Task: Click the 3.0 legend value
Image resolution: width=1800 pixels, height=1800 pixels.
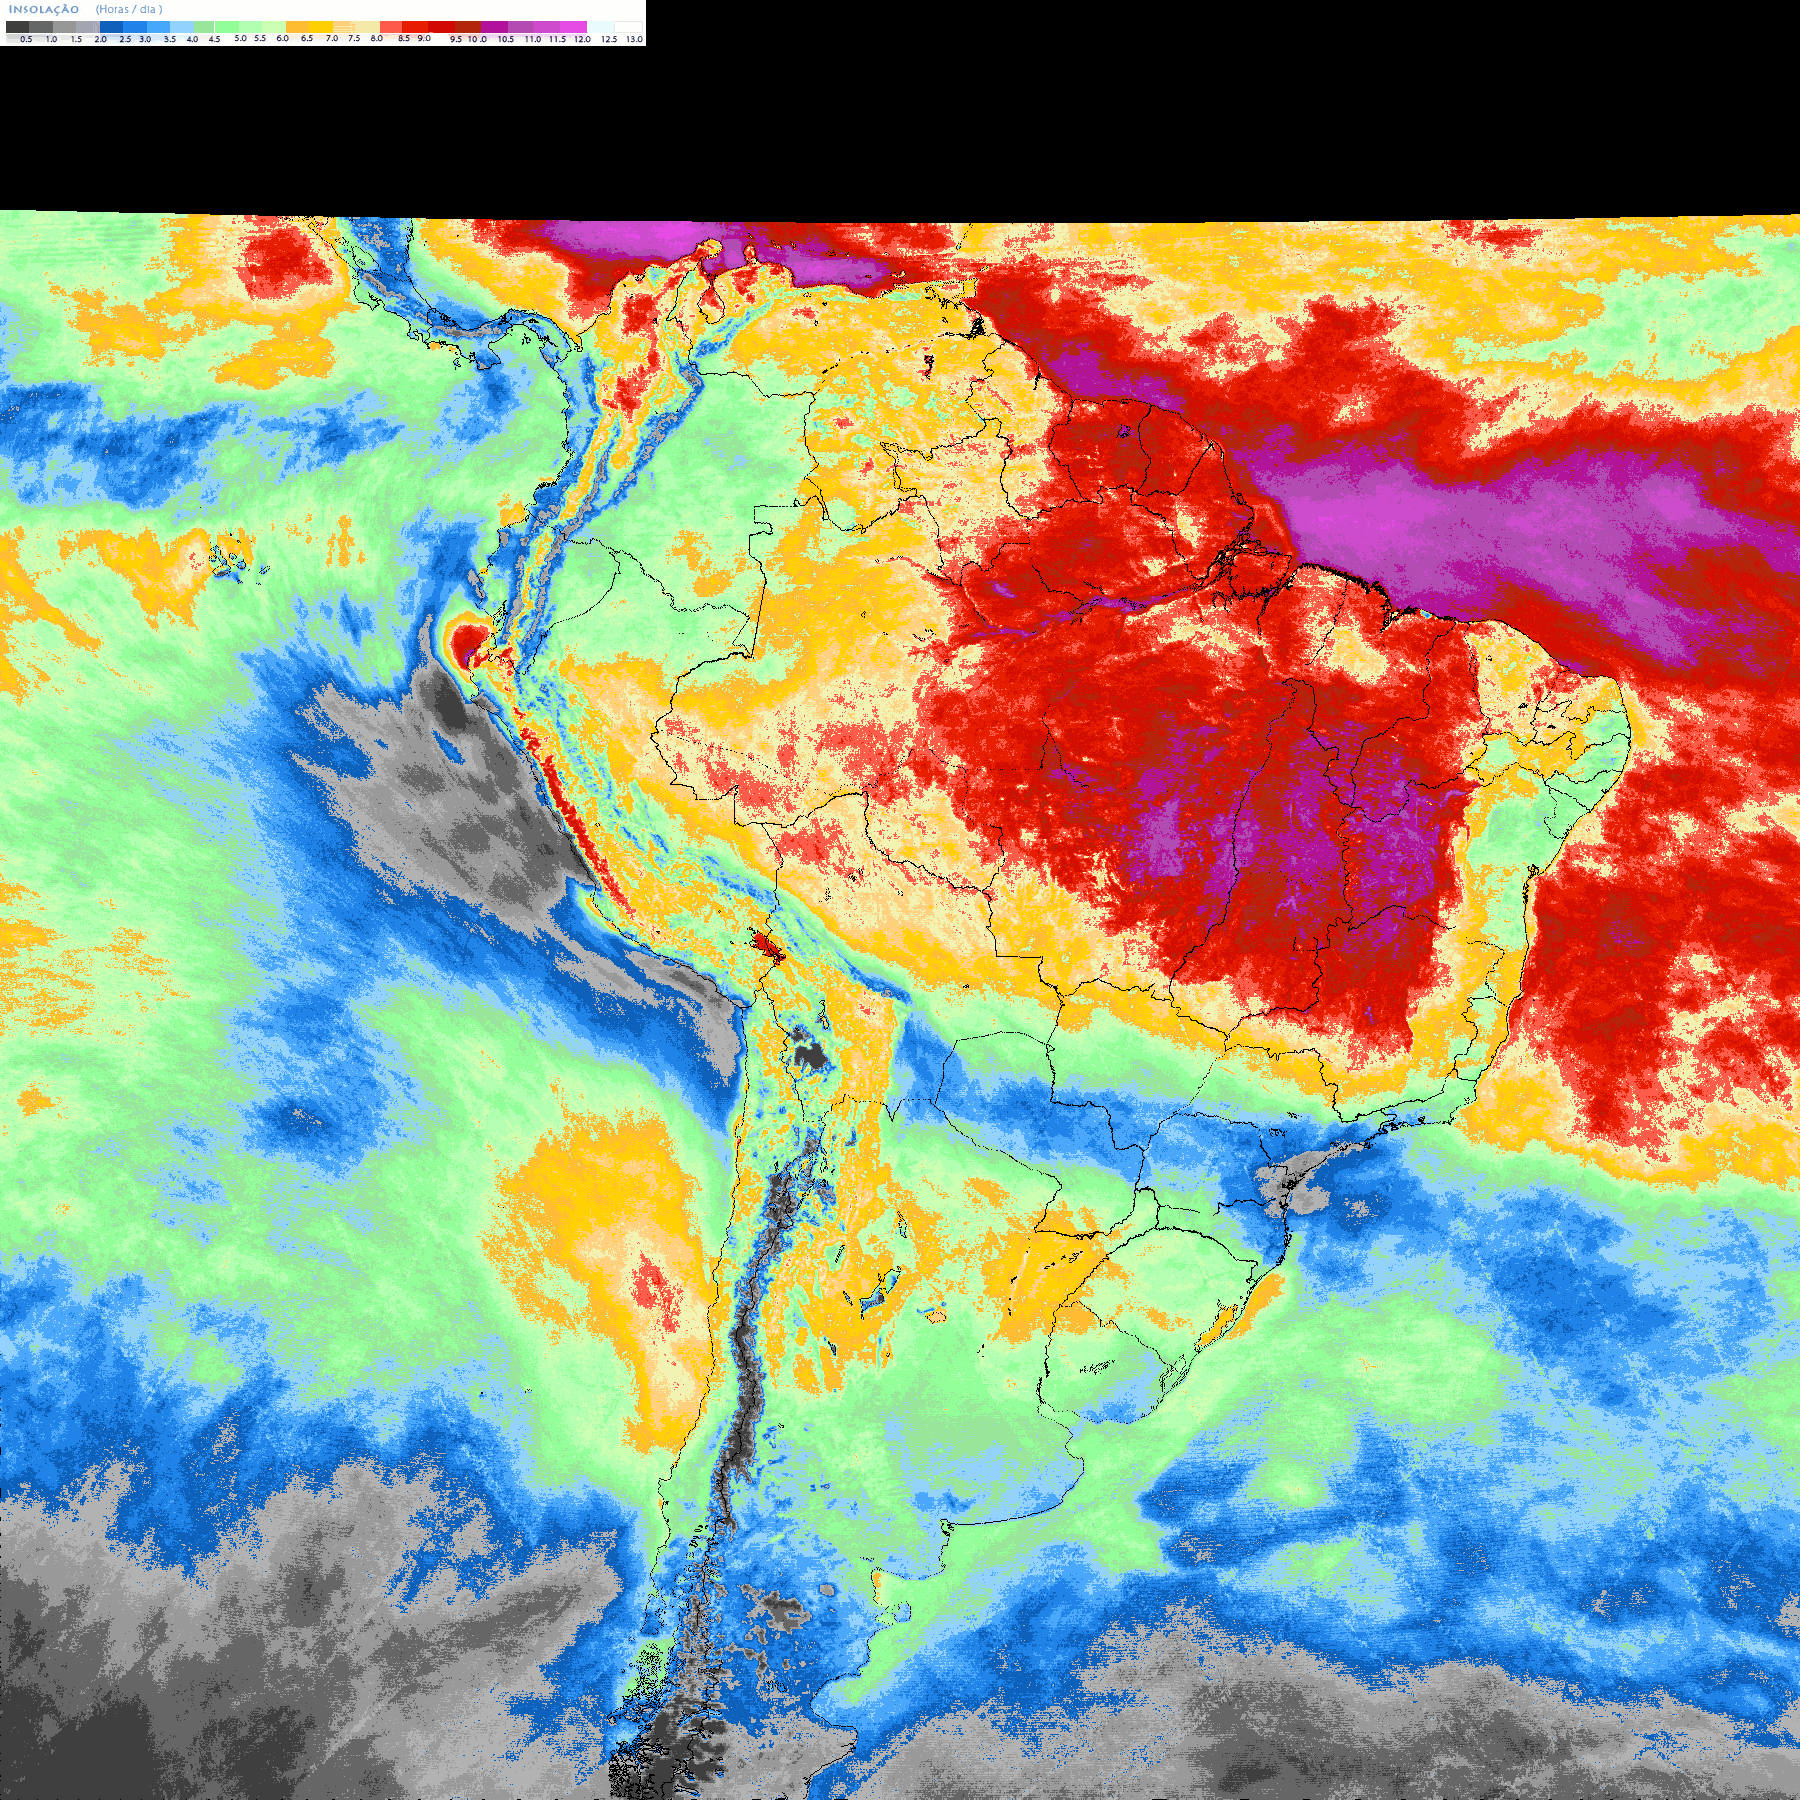Action: [145, 39]
